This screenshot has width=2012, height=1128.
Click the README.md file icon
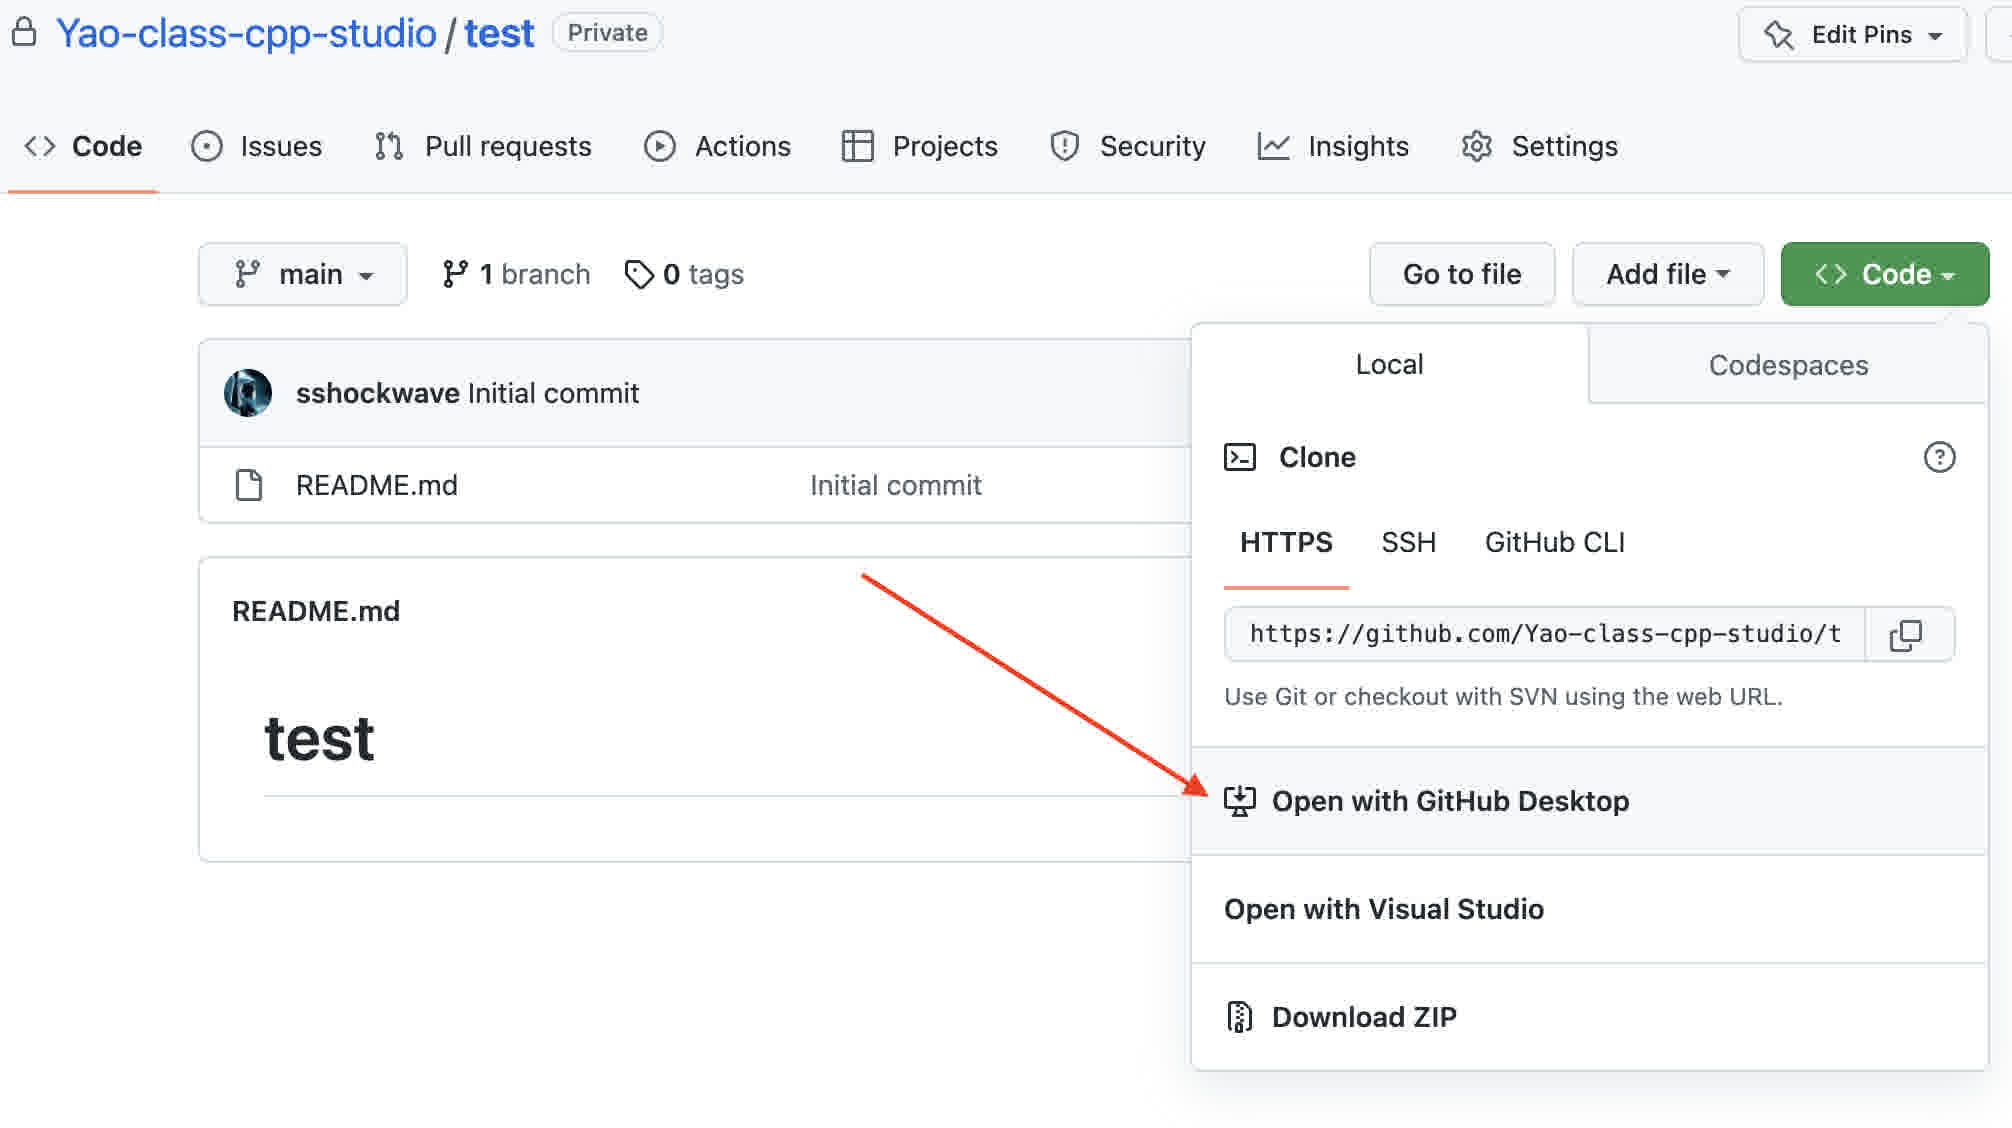(249, 485)
